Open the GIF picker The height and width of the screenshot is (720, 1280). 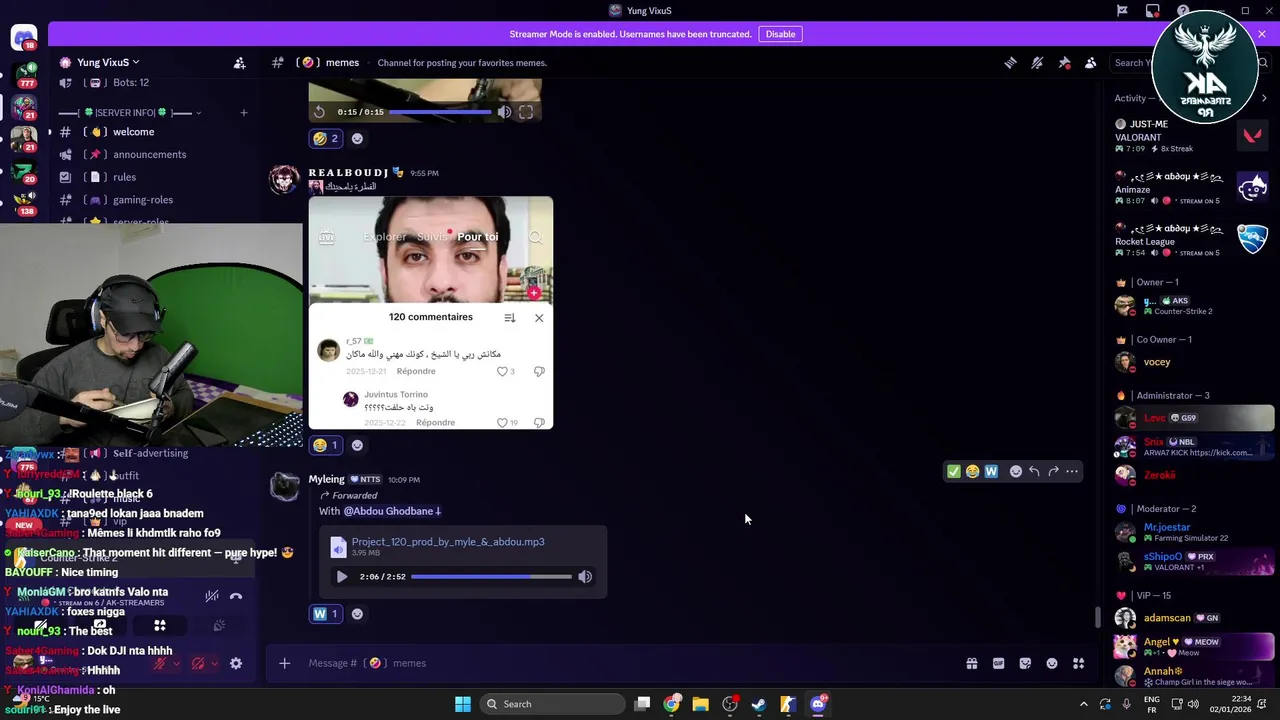998,663
